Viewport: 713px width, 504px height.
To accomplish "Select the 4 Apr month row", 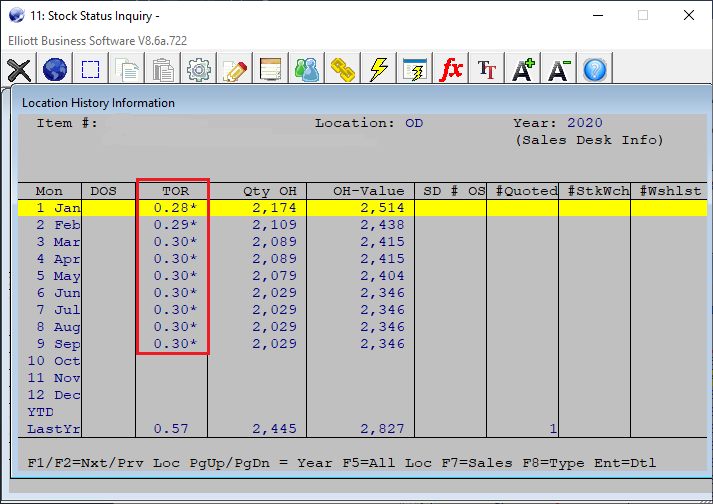I will coord(362,259).
